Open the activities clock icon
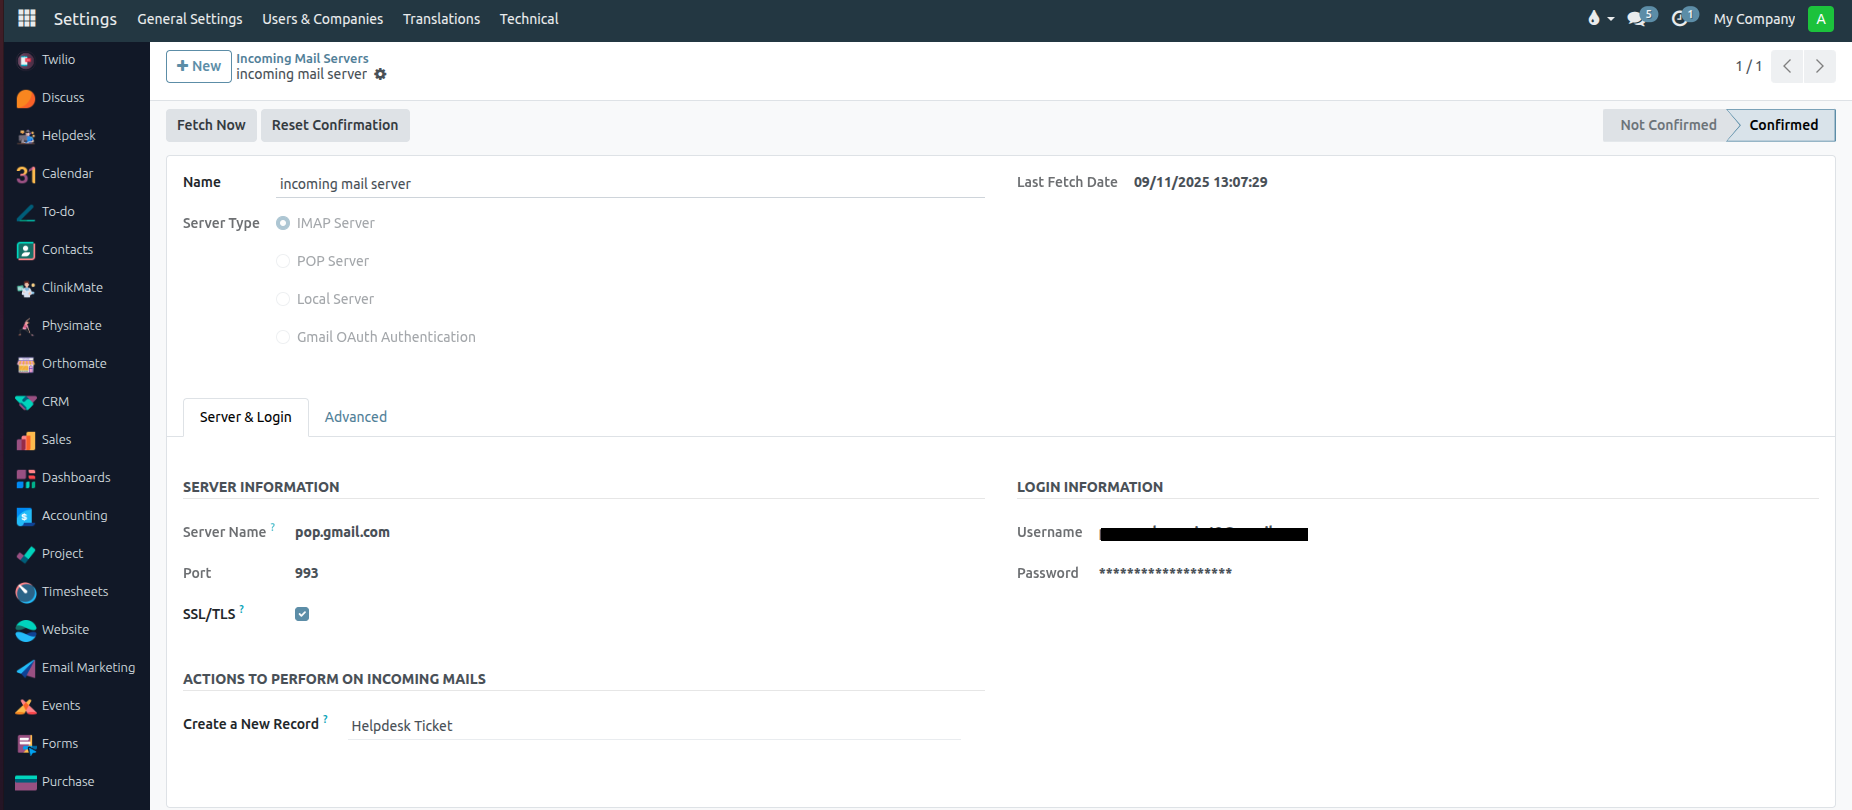The image size is (1852, 810). [x=1681, y=19]
